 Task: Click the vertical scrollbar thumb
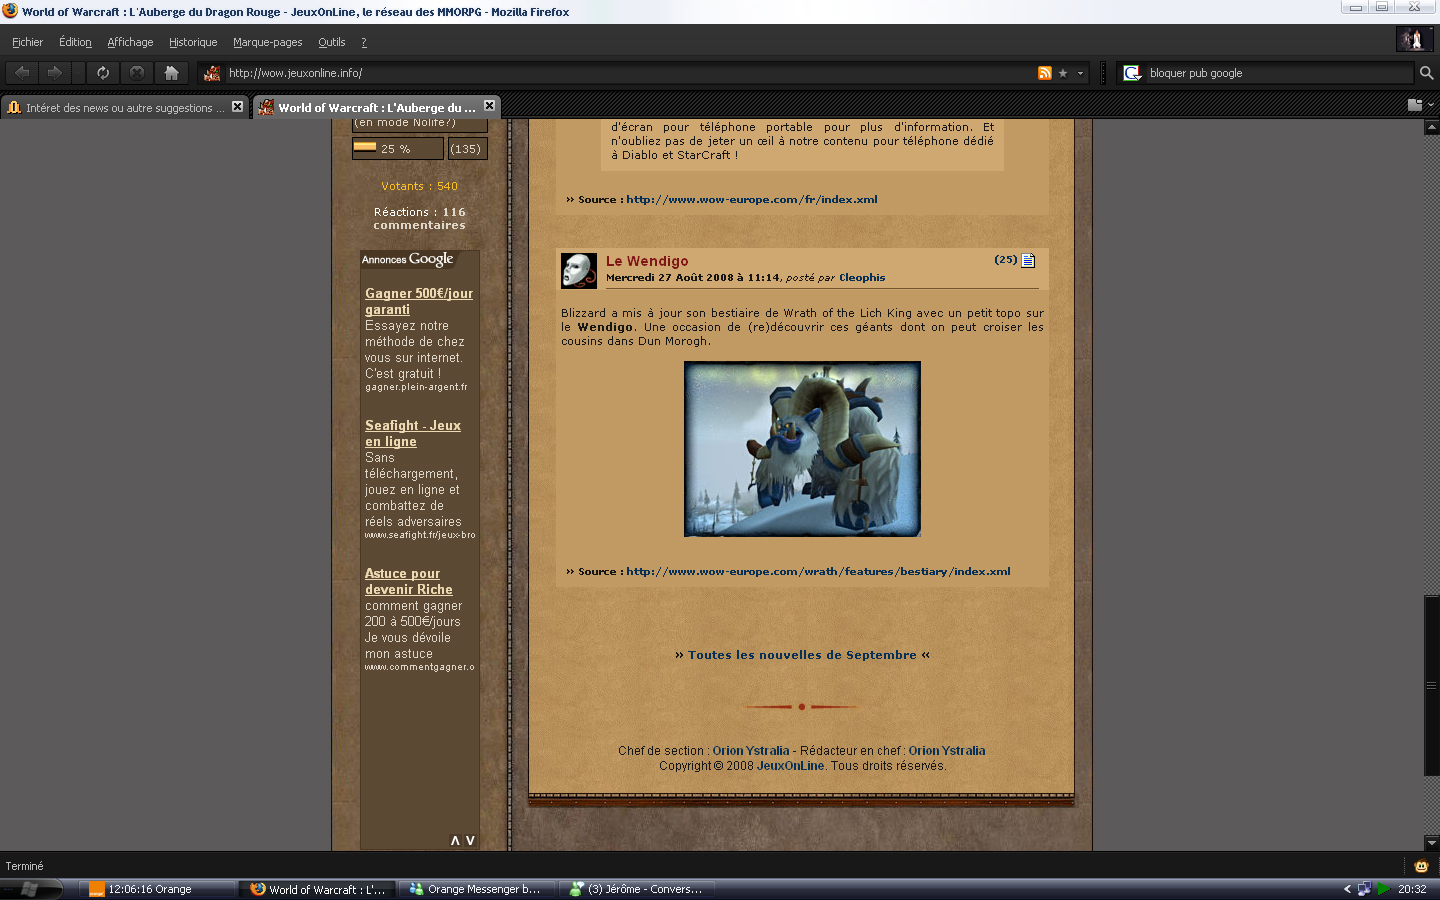click(x=1431, y=685)
